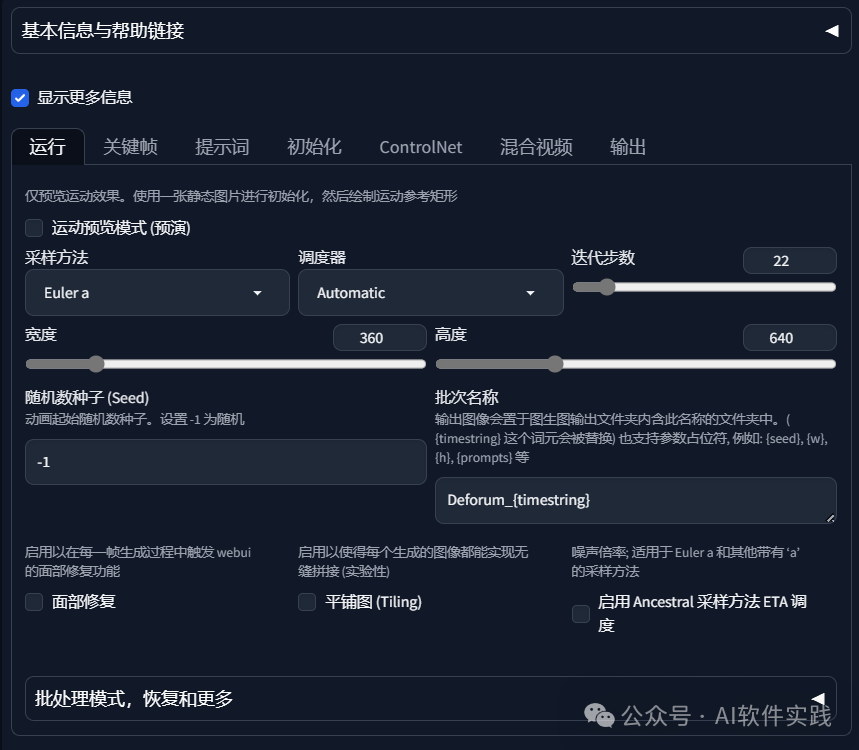Image resolution: width=859 pixels, height=750 pixels.
Task: Click the 迭代步数 label
Action: [x=603, y=257]
